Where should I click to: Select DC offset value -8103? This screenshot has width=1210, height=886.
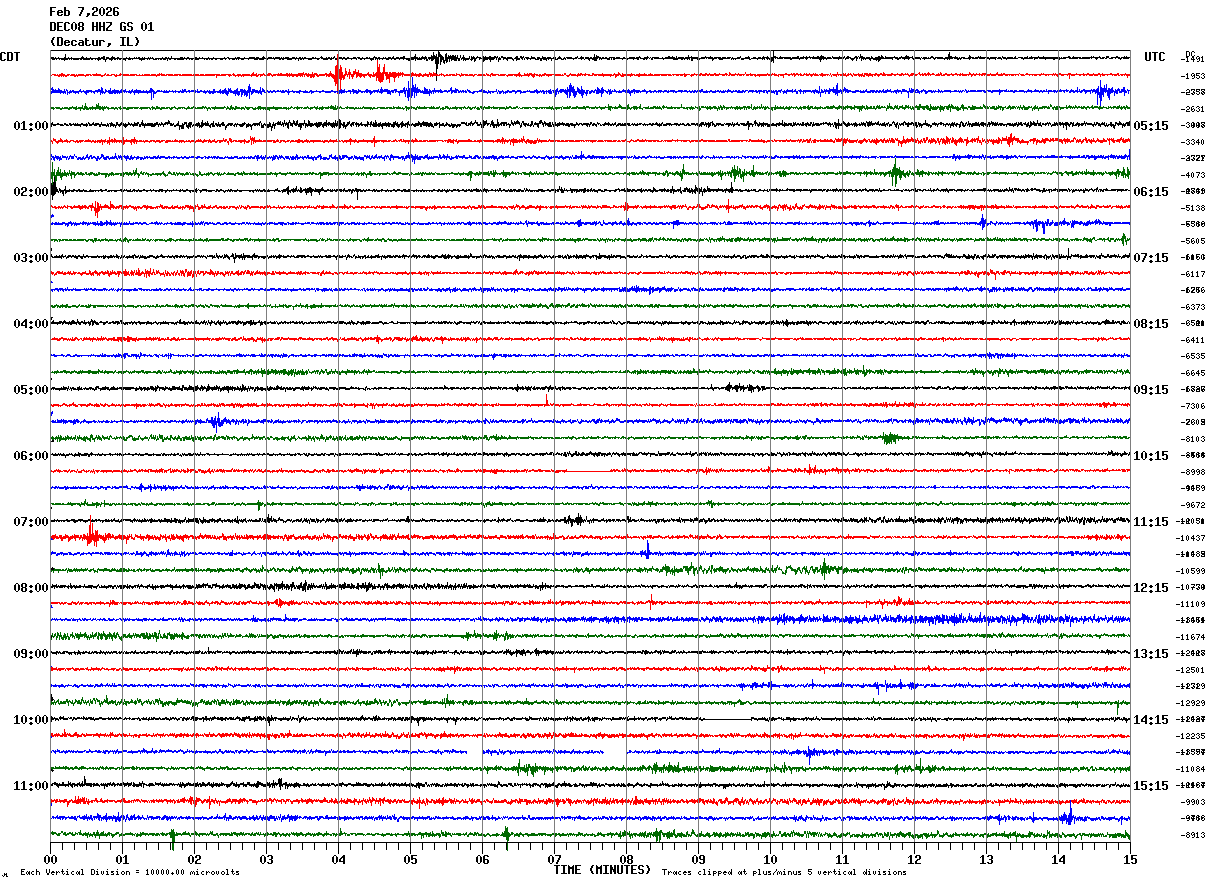click(1193, 439)
